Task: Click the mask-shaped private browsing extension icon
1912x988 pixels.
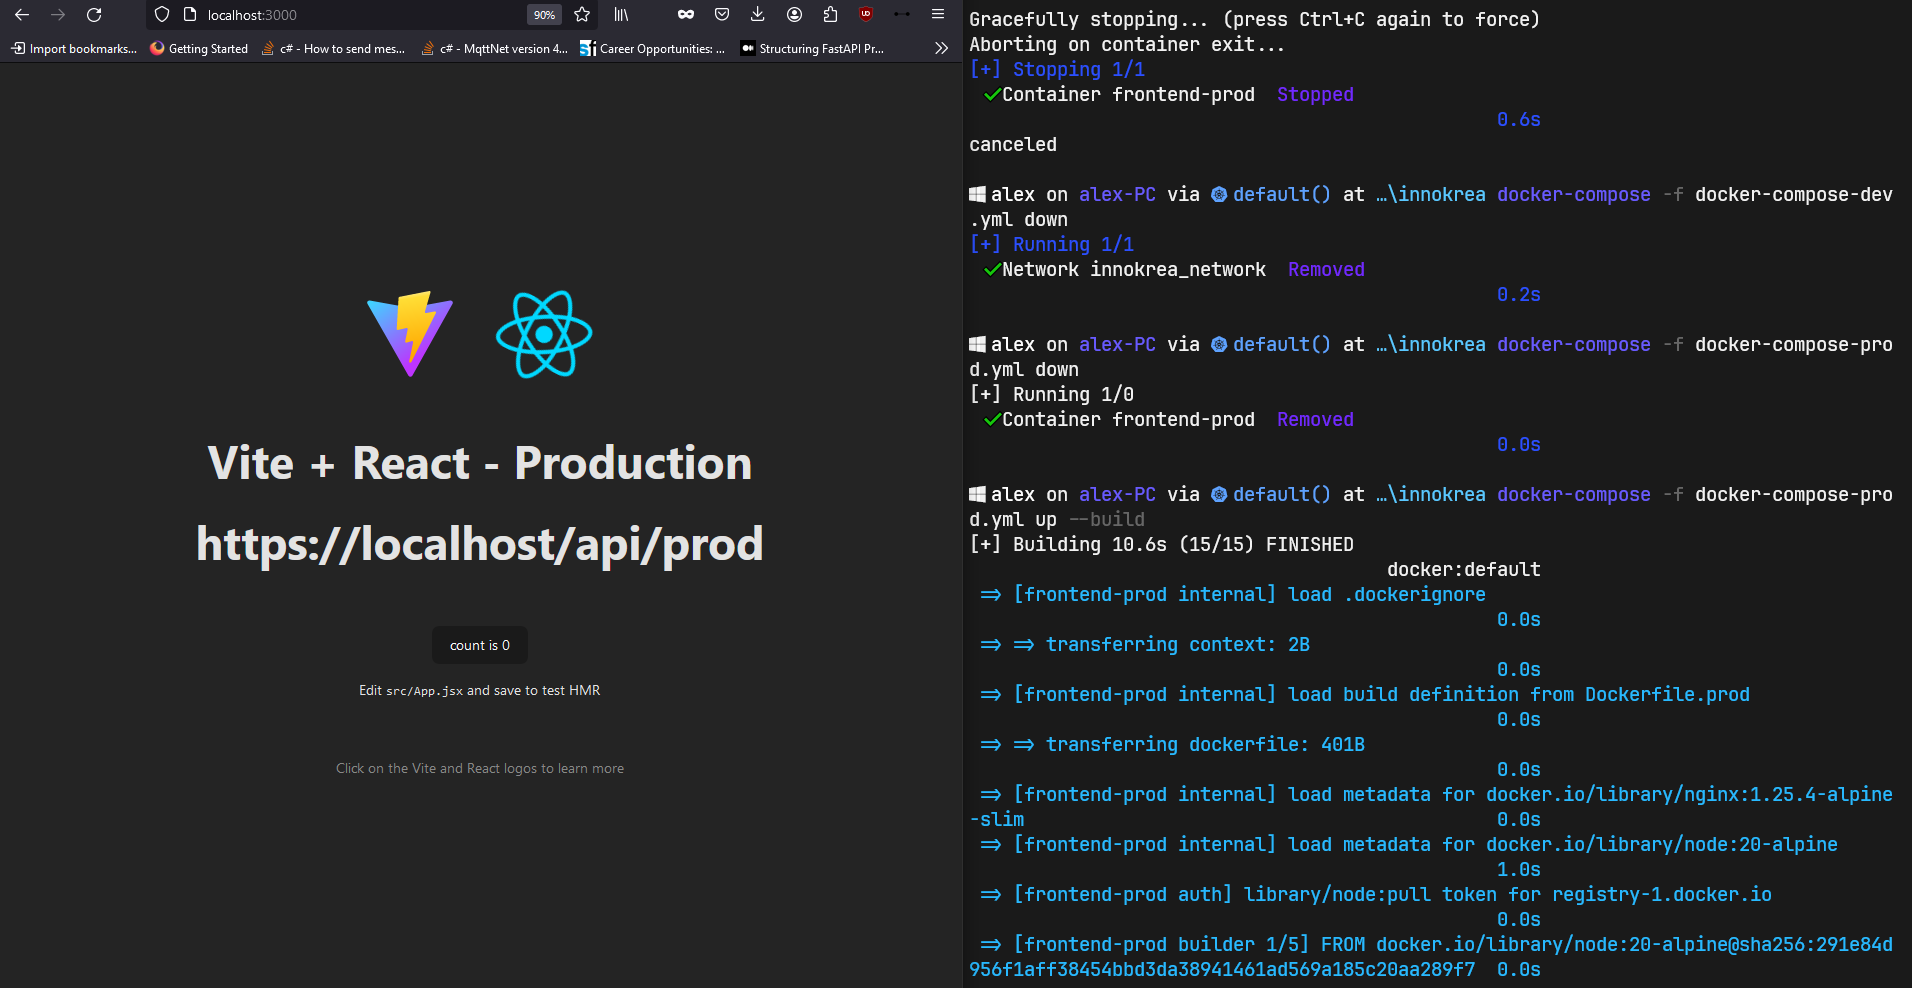Action: [686, 15]
